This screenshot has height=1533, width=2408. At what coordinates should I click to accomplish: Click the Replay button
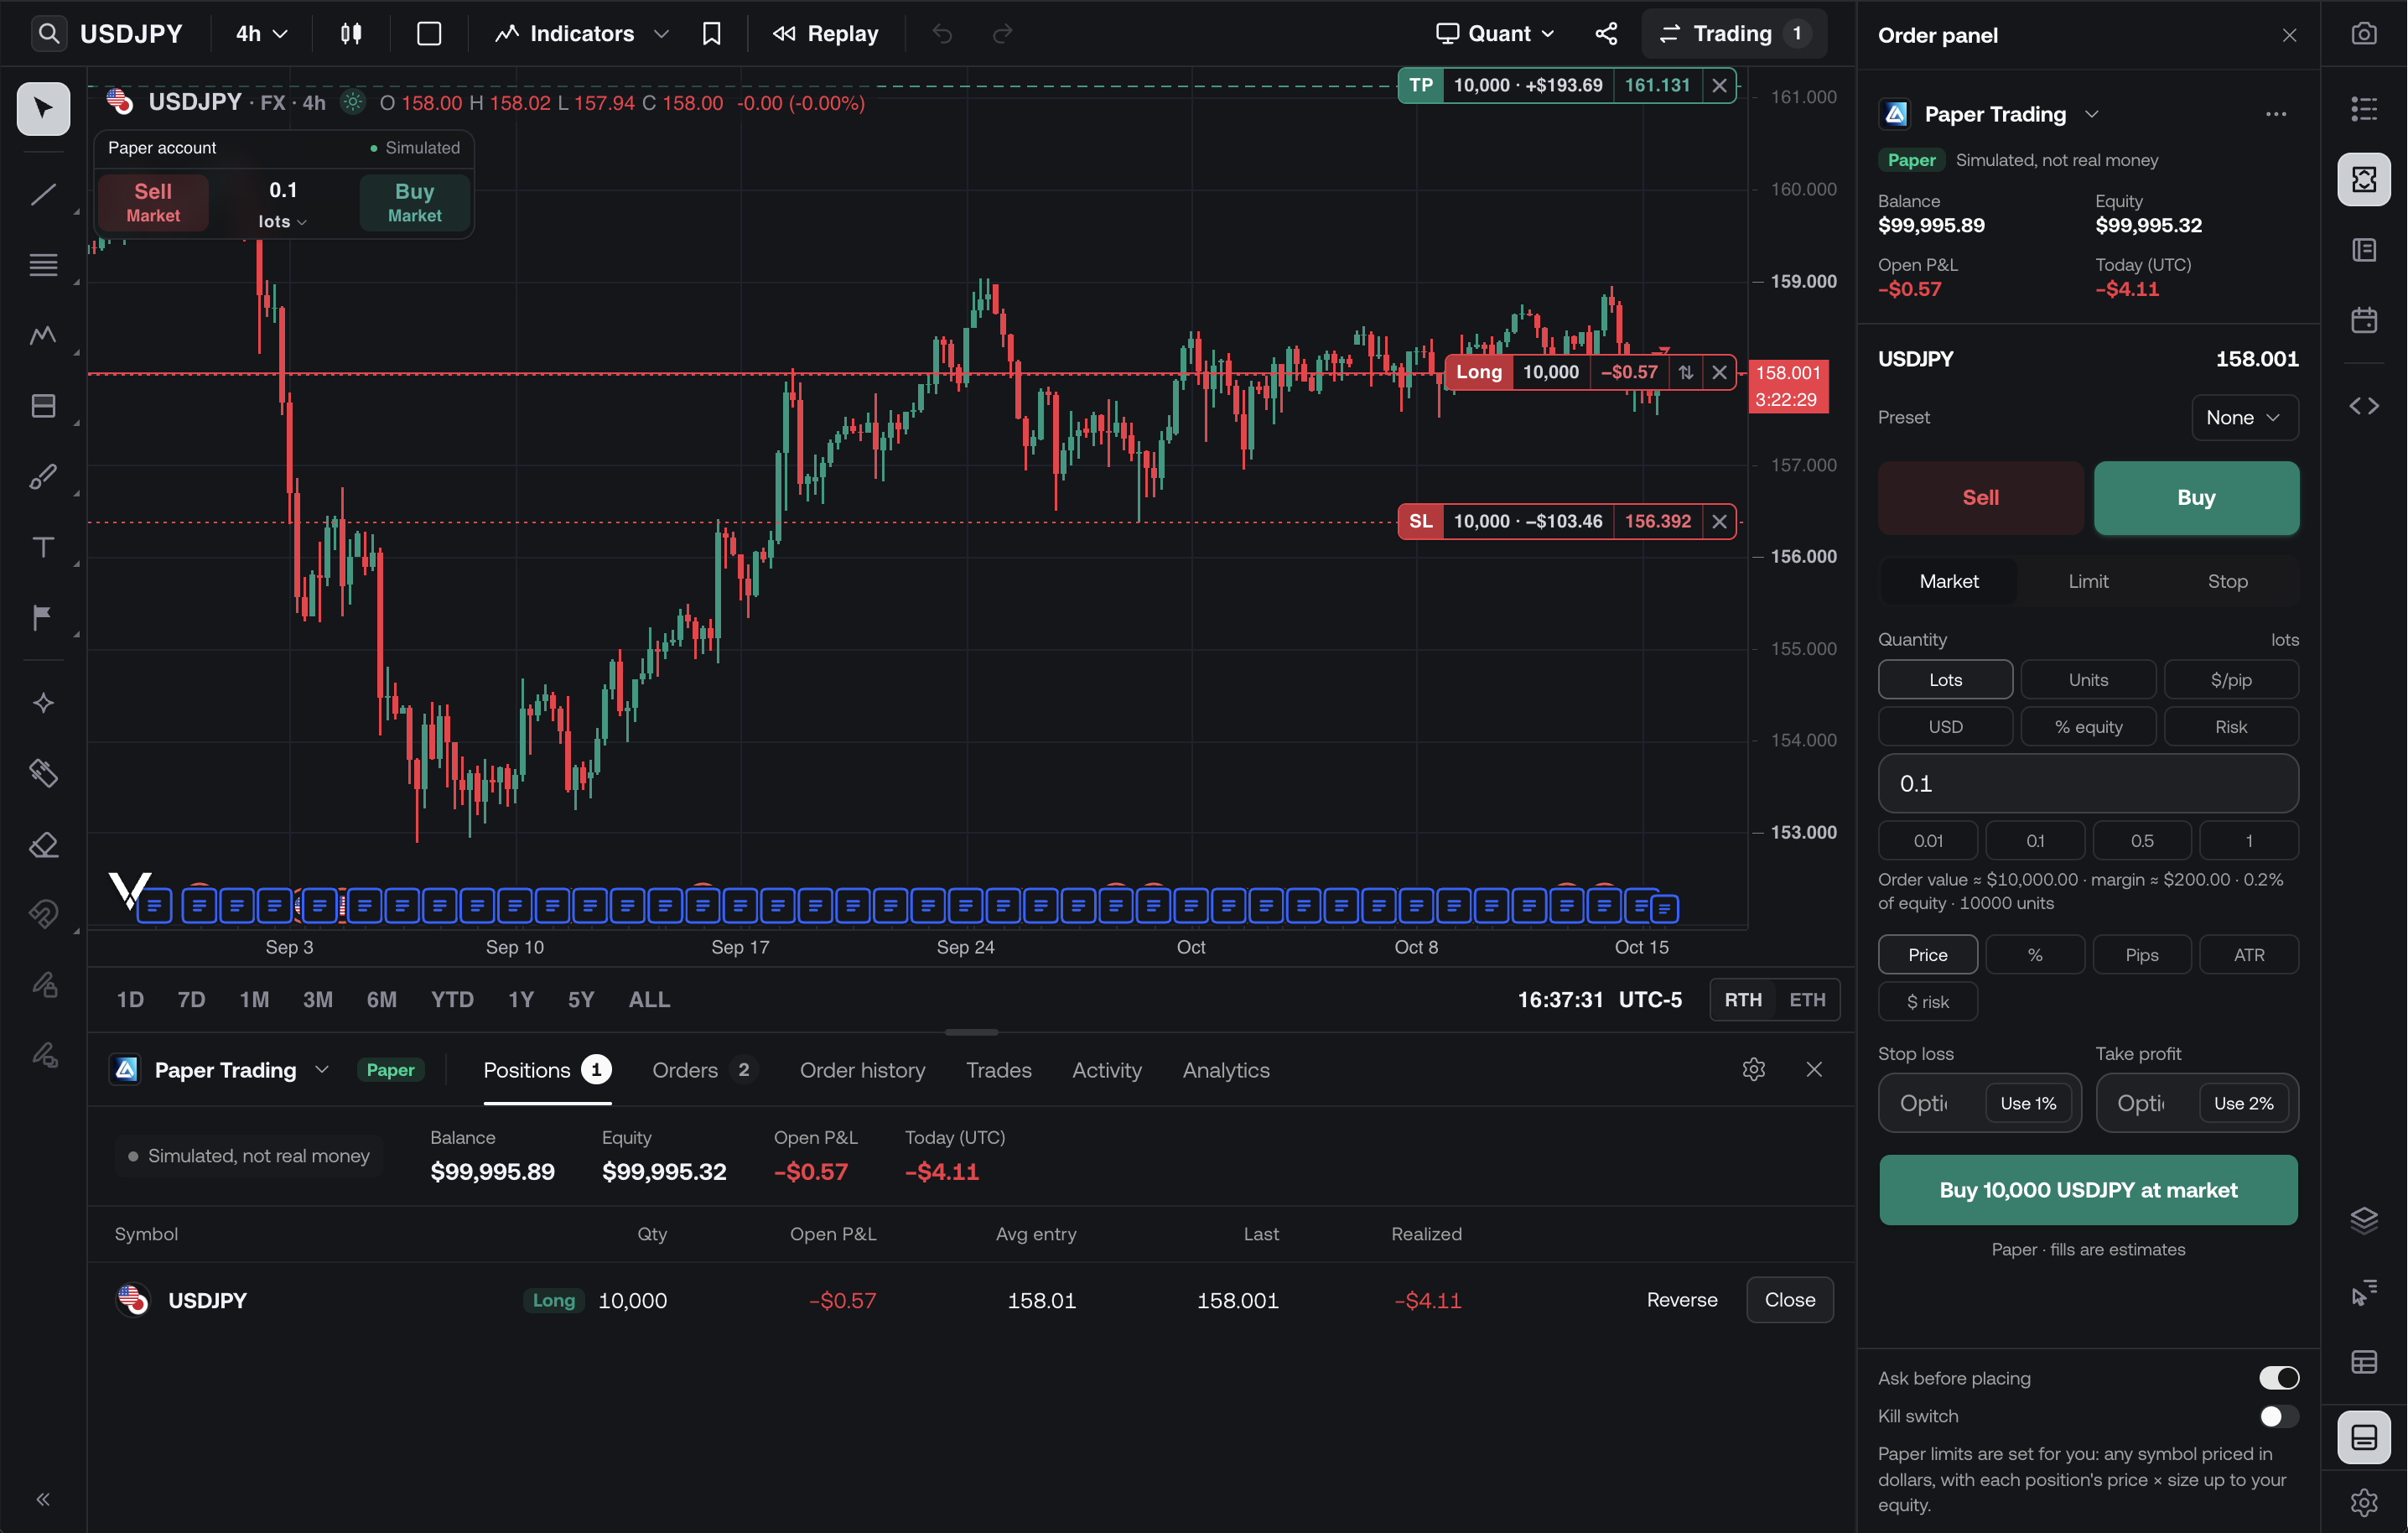[826, 34]
